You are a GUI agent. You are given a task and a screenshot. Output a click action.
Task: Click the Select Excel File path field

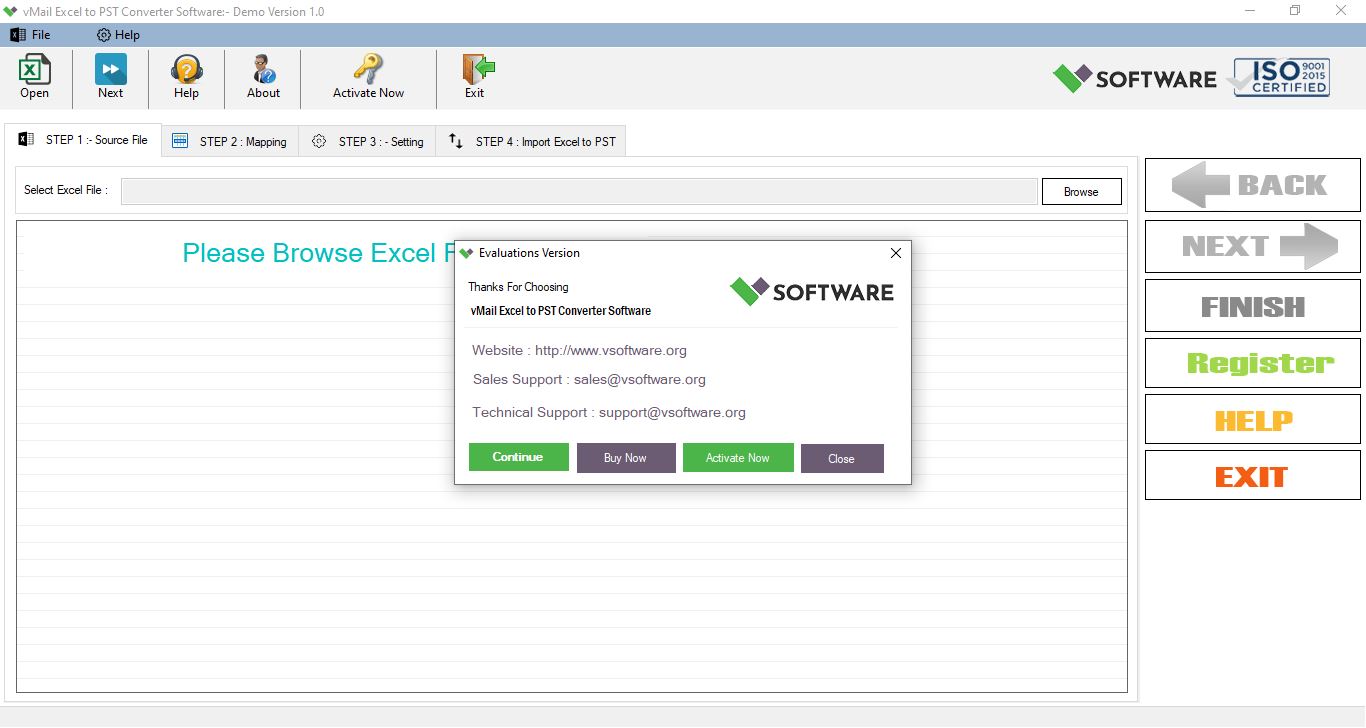(x=578, y=191)
